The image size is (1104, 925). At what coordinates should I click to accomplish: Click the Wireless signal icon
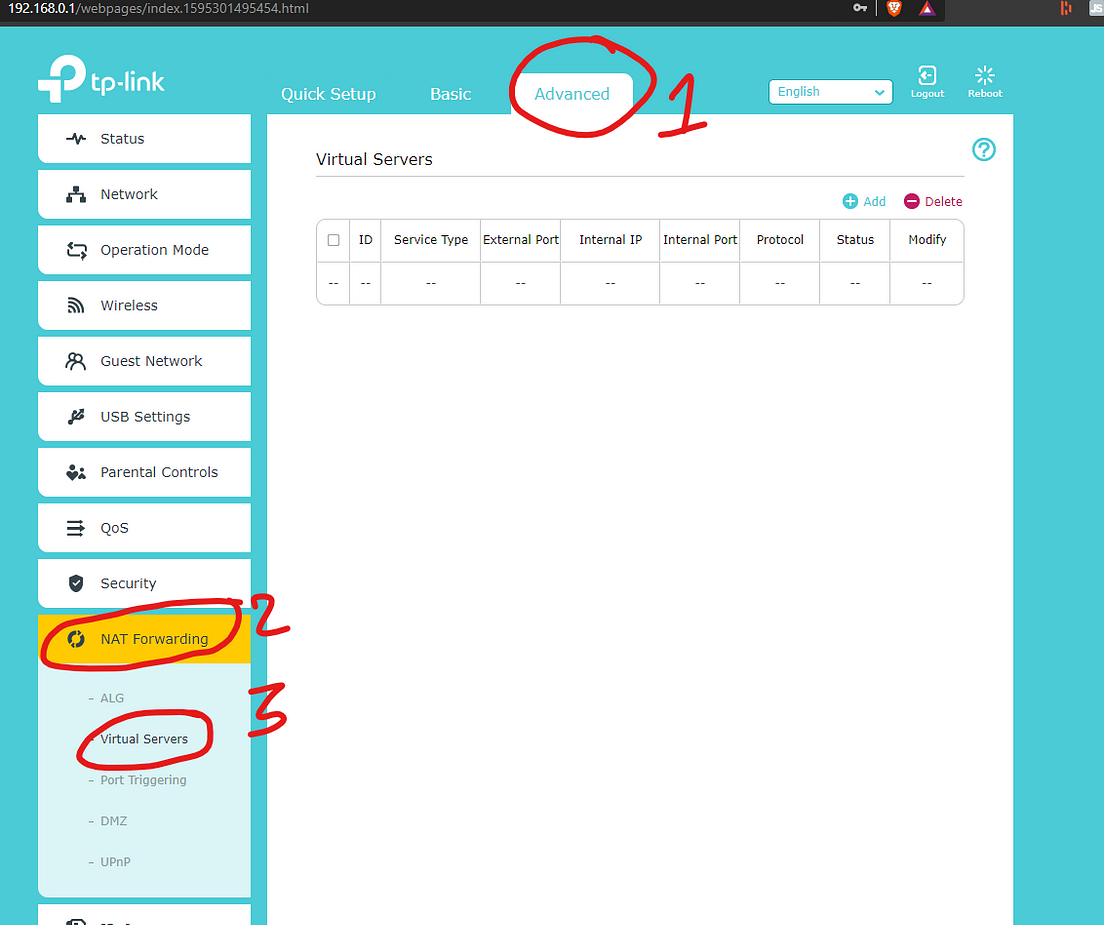point(75,306)
